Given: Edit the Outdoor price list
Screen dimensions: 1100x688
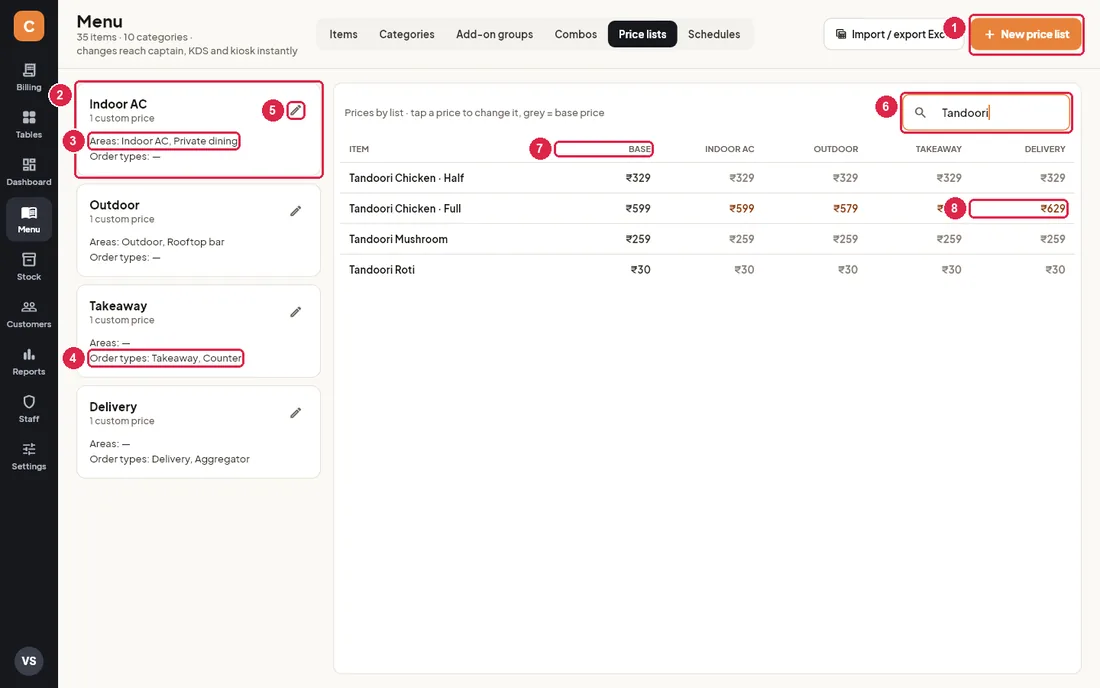Looking at the screenshot, I should [296, 211].
